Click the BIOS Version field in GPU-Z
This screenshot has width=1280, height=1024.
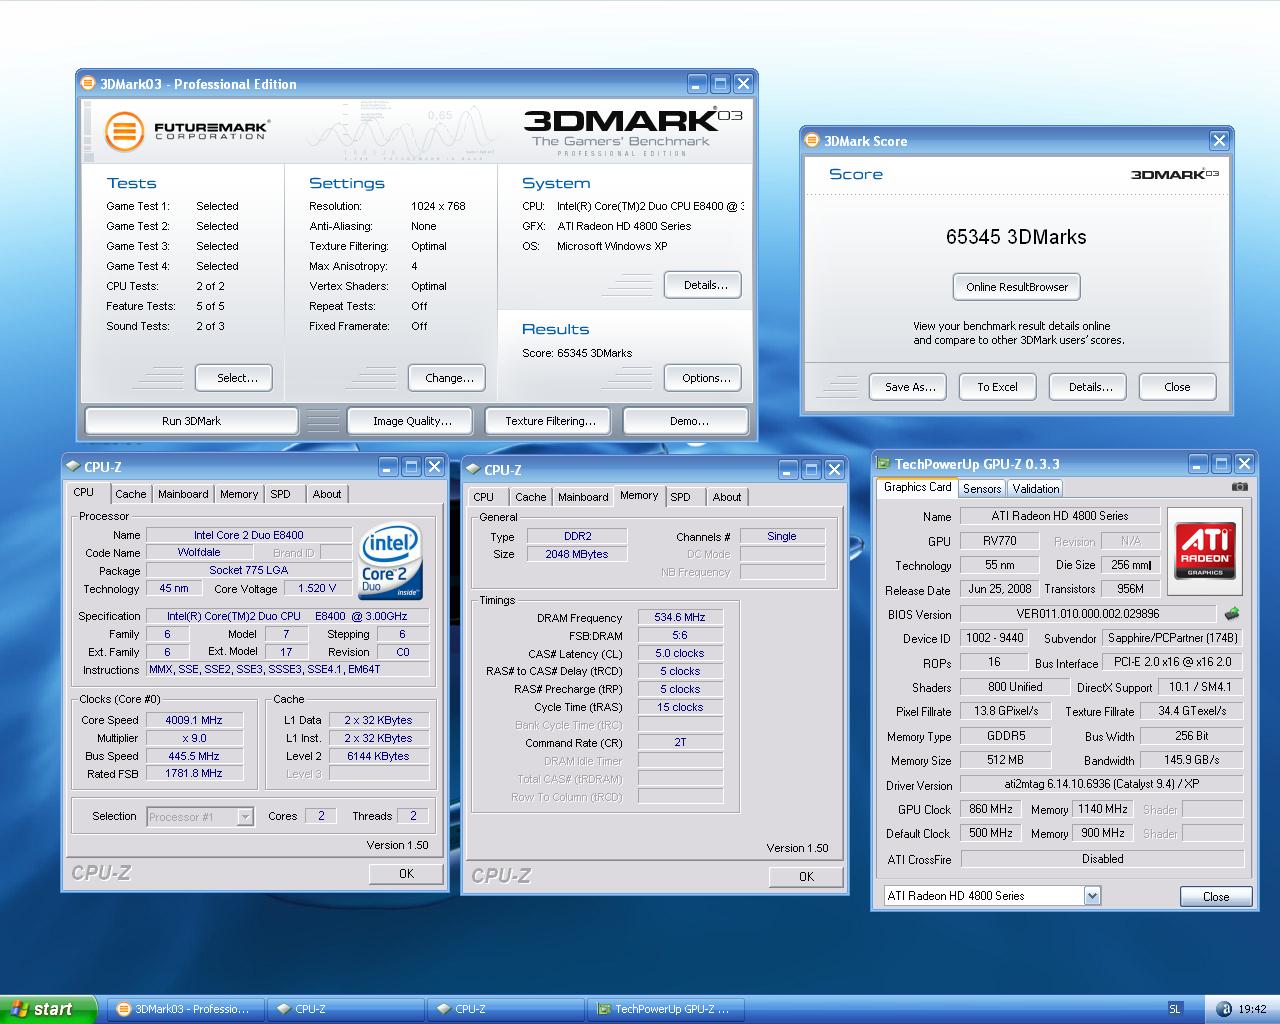pyautogui.click(x=1087, y=614)
